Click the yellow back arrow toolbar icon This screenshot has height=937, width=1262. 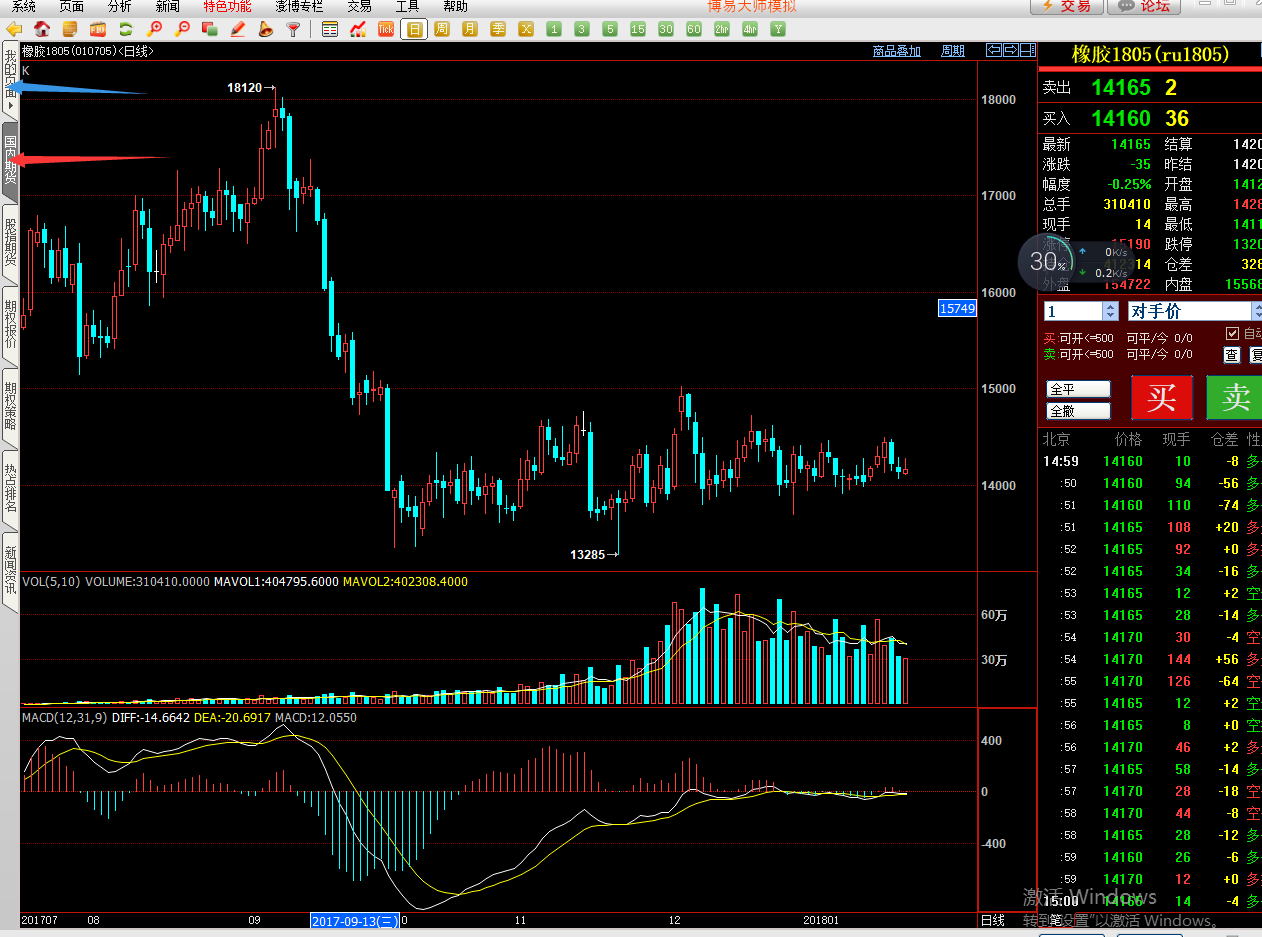pyautogui.click(x=14, y=29)
